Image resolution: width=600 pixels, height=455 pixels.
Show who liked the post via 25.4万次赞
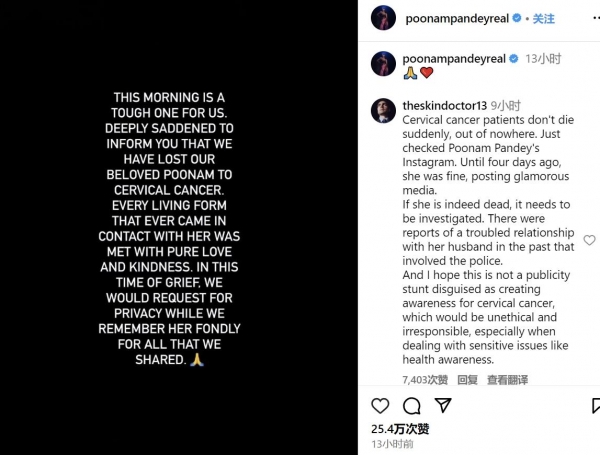[400, 429]
